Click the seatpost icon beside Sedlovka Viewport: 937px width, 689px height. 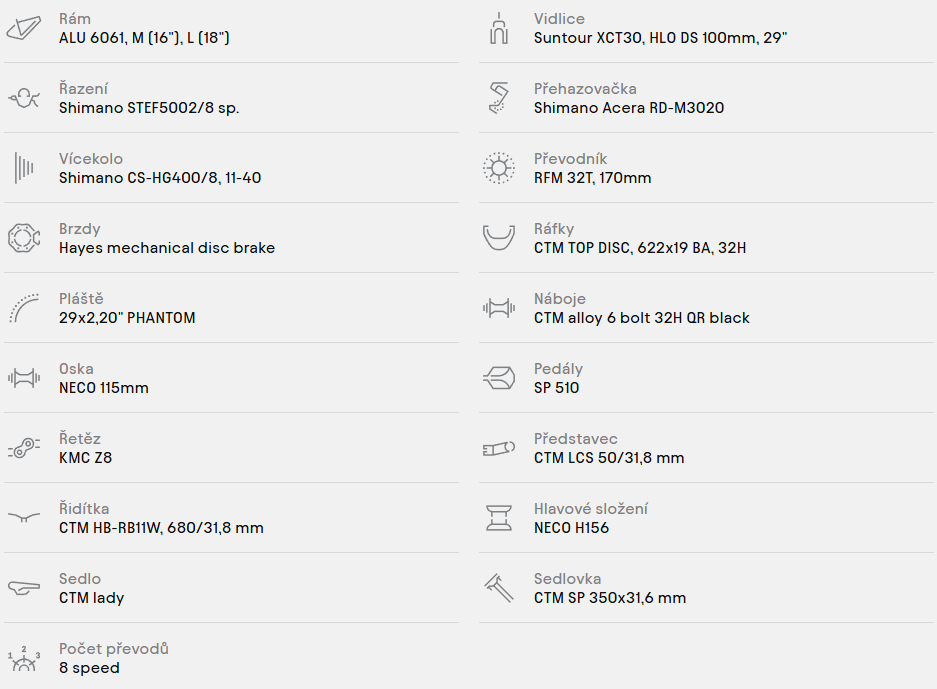click(499, 588)
